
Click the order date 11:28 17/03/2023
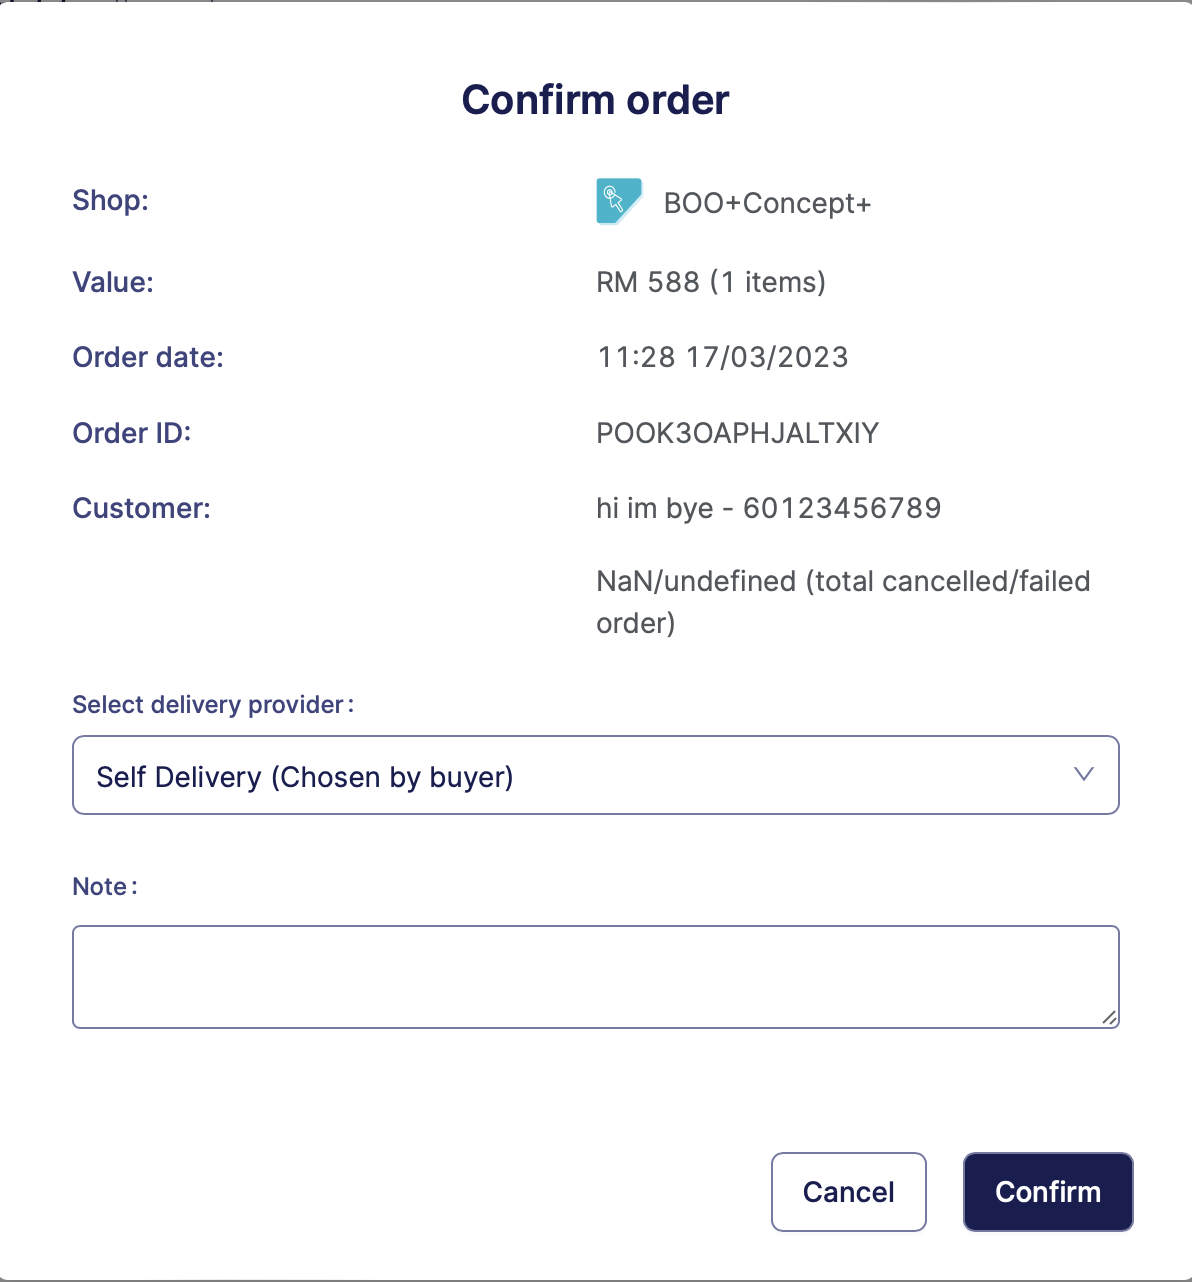click(x=722, y=357)
